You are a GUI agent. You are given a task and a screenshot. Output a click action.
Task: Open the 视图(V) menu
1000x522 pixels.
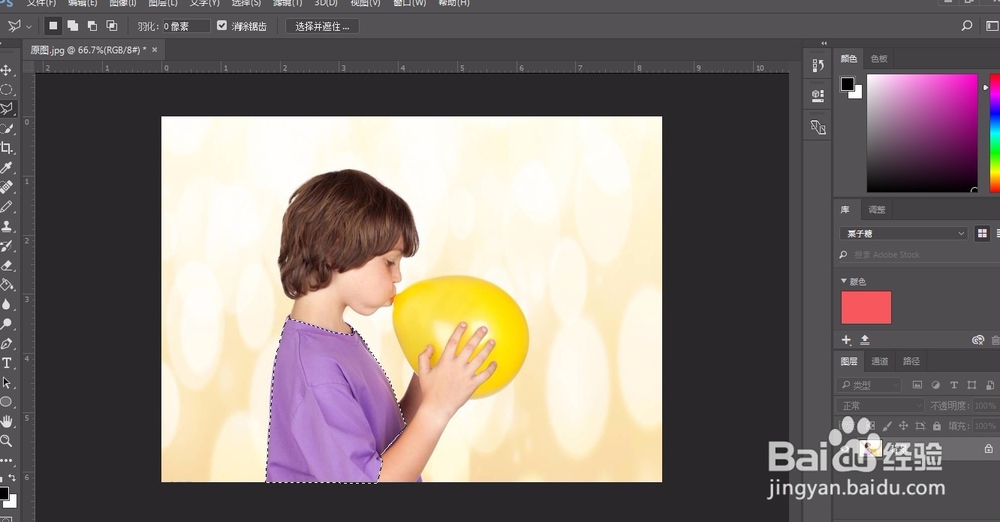365,3
